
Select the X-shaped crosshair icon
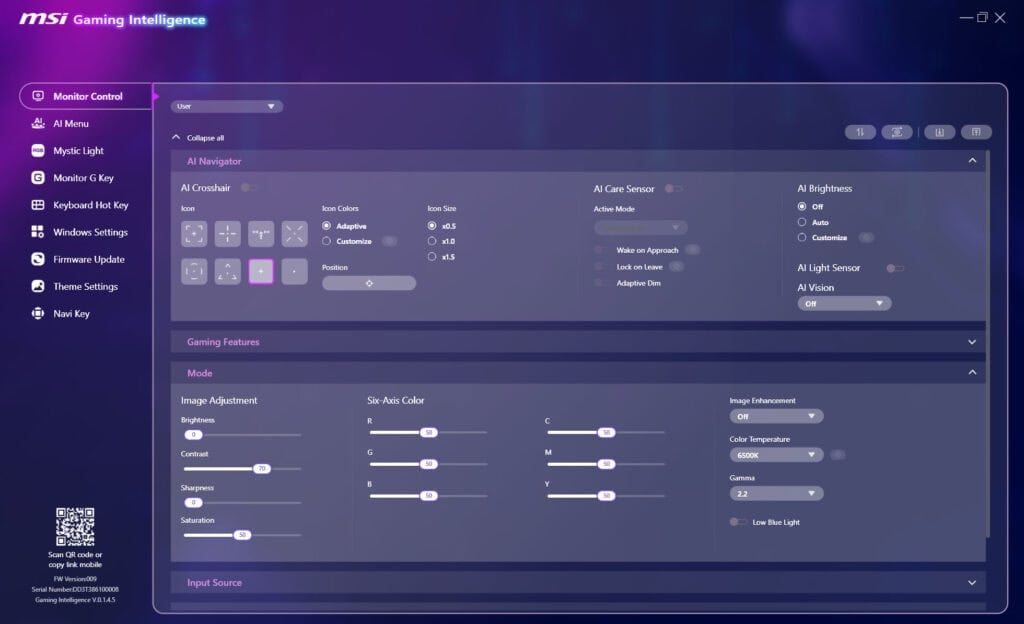click(294, 234)
